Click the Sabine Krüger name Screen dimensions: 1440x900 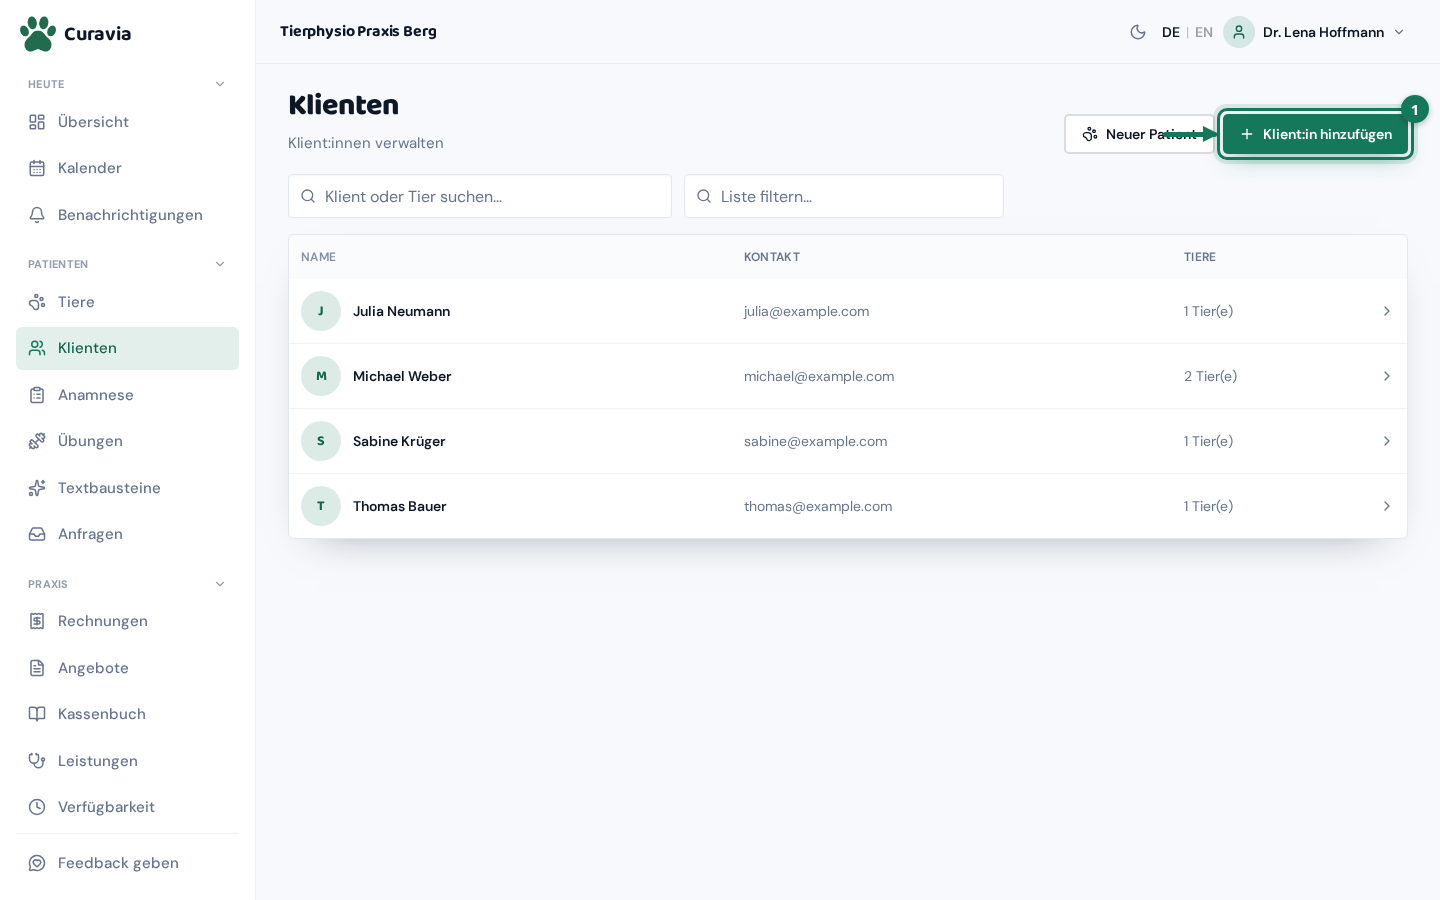pyautogui.click(x=399, y=441)
